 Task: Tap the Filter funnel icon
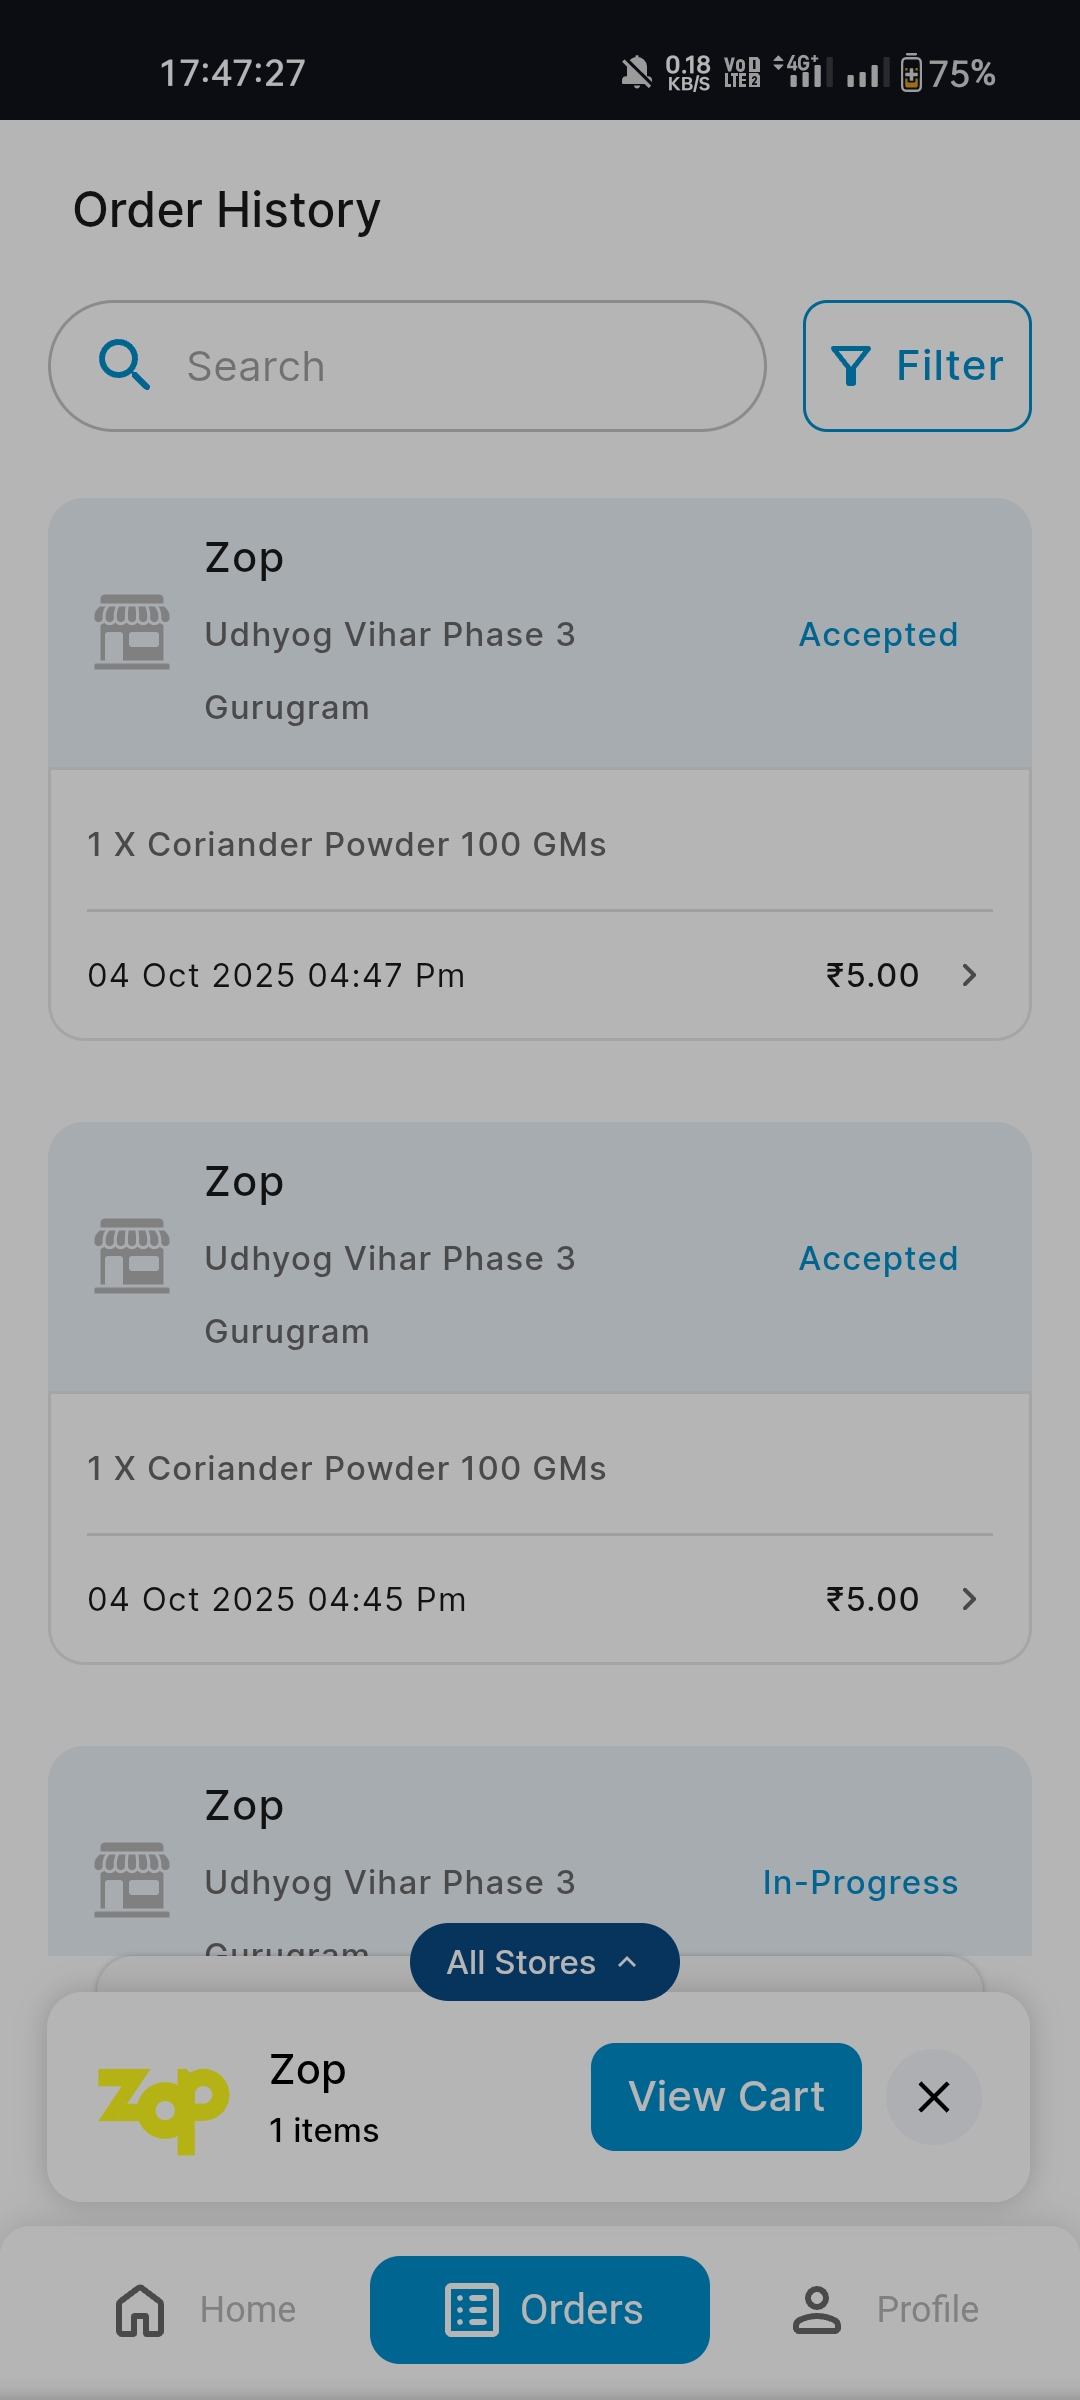coord(851,366)
